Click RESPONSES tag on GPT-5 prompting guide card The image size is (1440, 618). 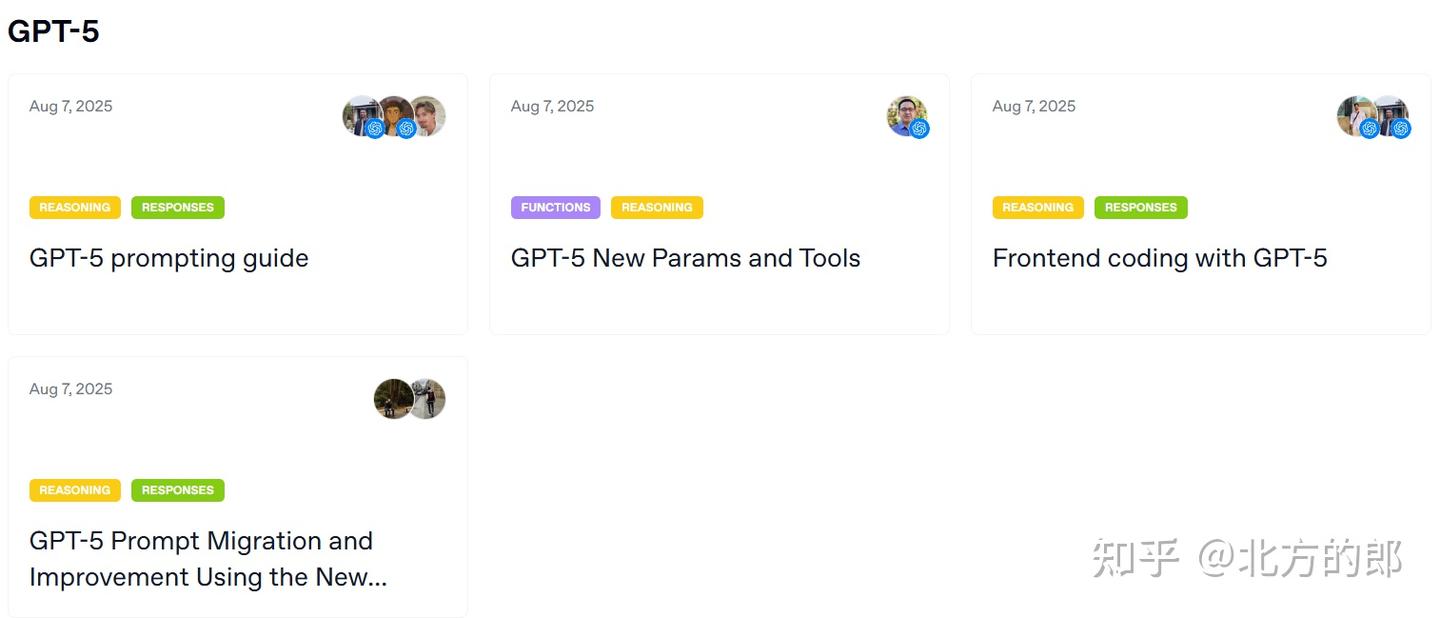(178, 207)
